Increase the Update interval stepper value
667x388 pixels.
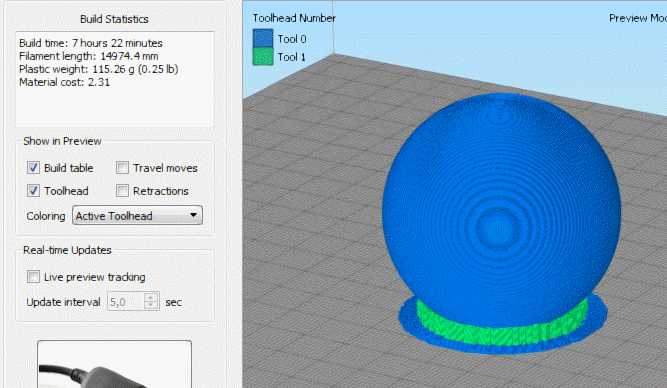151,297
